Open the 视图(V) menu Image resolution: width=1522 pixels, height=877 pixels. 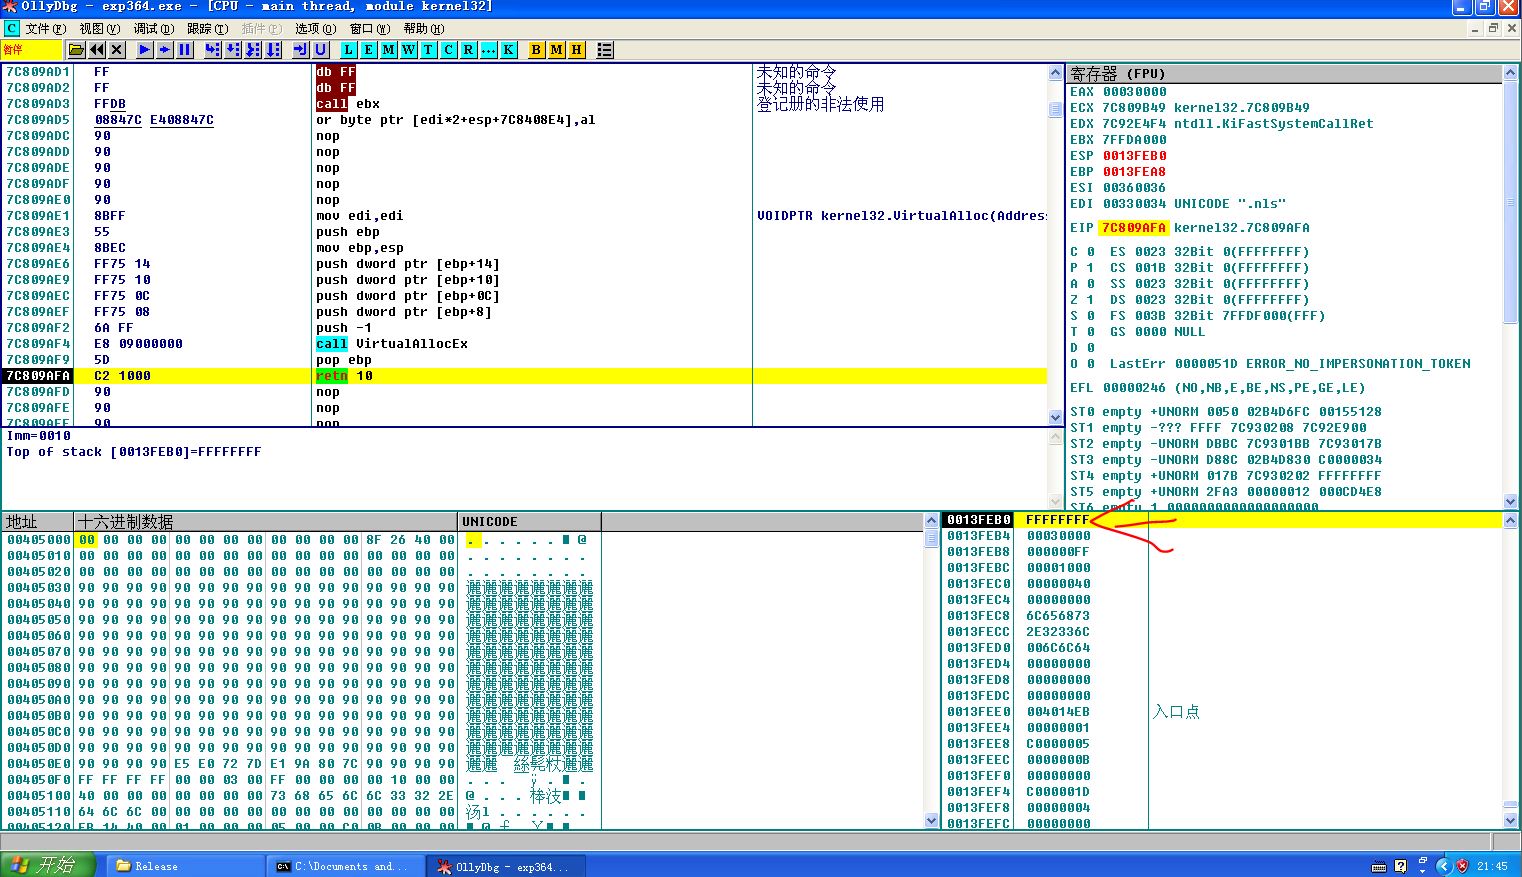(x=99, y=29)
